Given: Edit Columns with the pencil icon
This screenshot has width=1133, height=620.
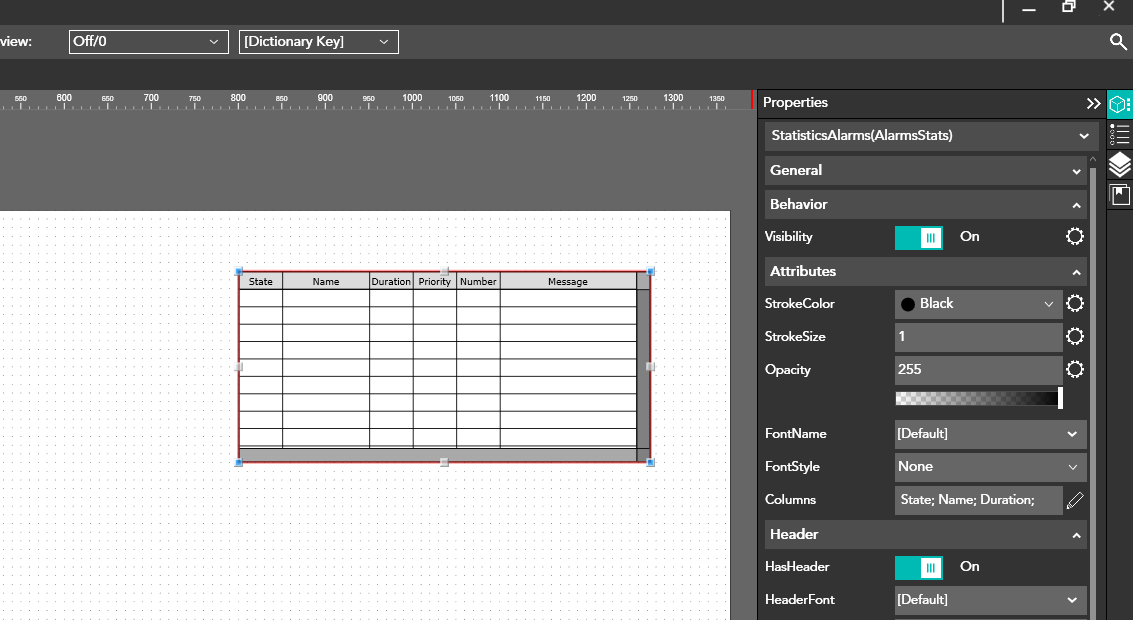Looking at the screenshot, I should (x=1075, y=500).
